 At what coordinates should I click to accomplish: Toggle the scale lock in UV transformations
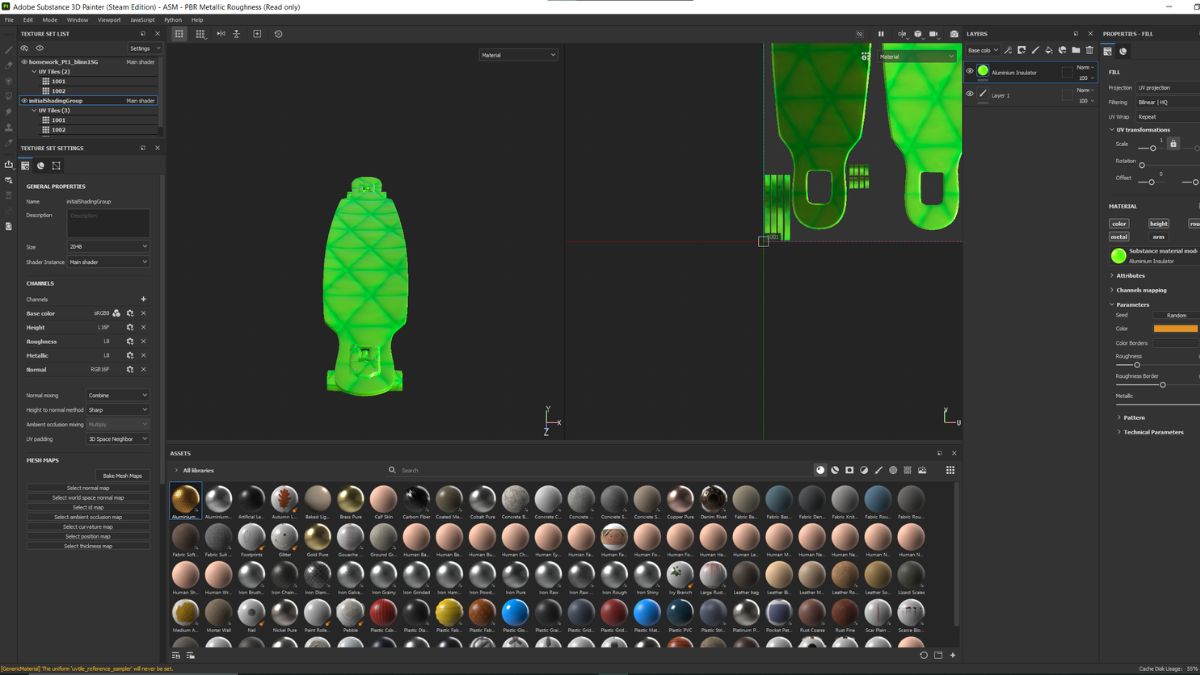pyautogui.click(x=1173, y=144)
